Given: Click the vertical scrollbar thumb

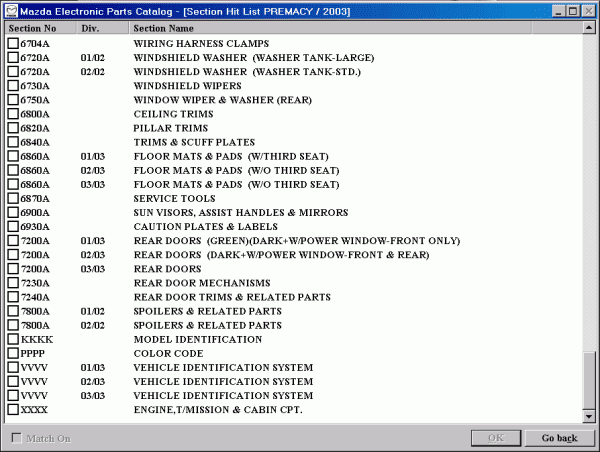Looking at the screenshot, I should coord(589,380).
